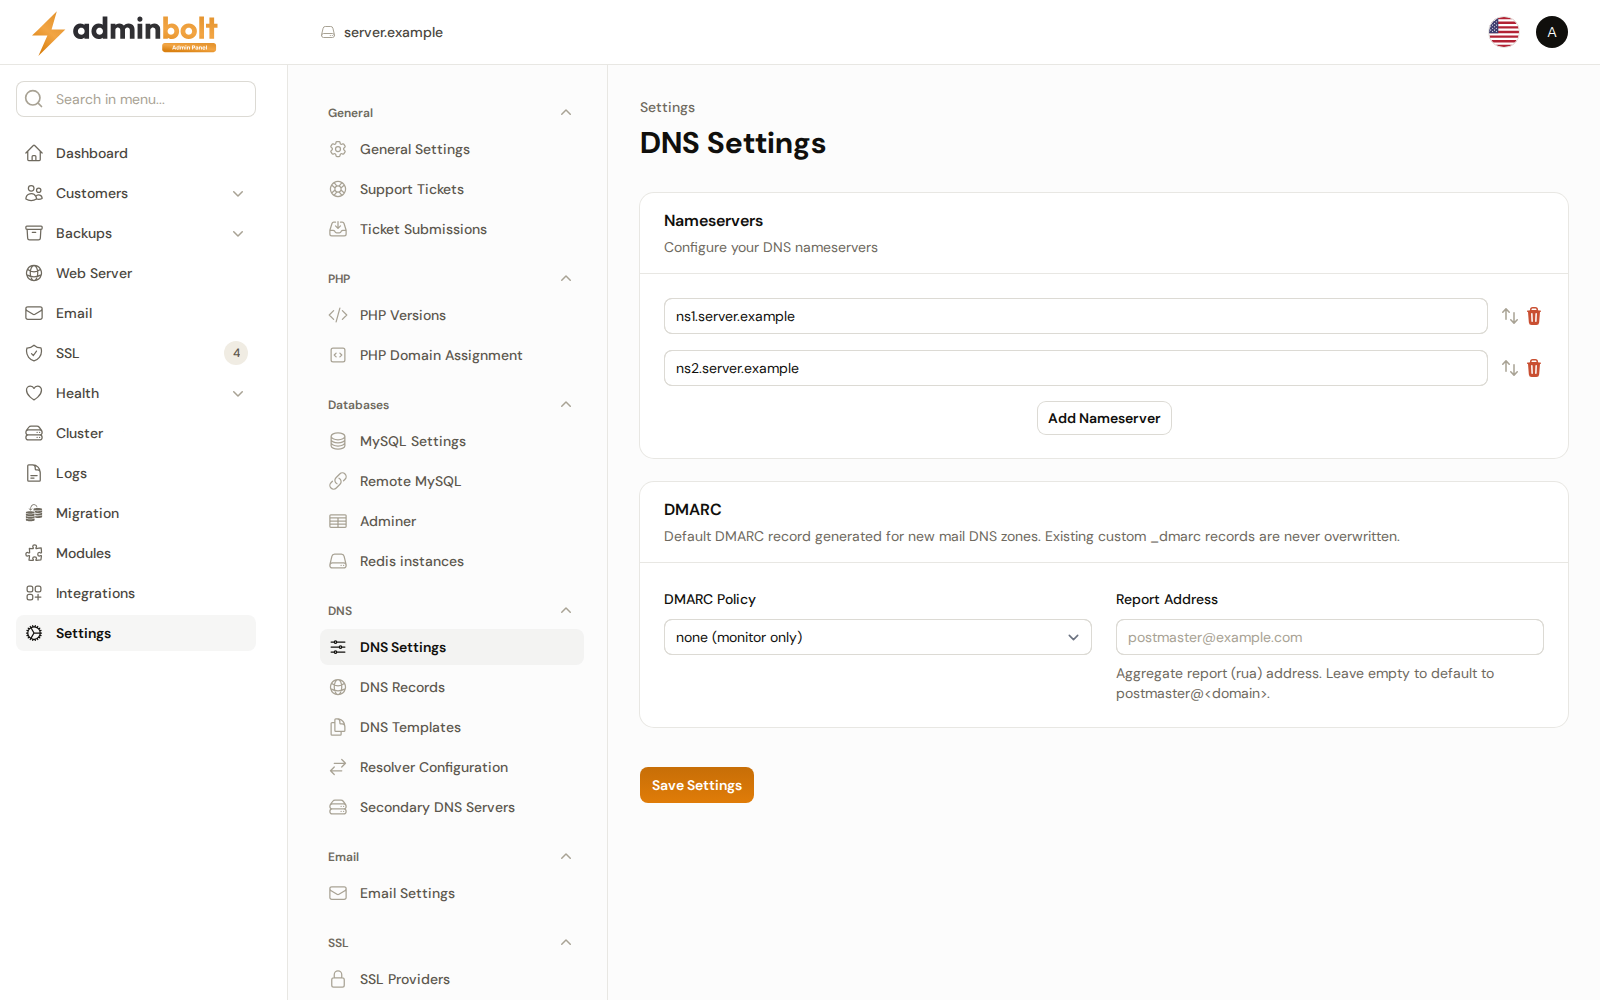
Task: Click the Cluster icon
Action: click(x=34, y=433)
